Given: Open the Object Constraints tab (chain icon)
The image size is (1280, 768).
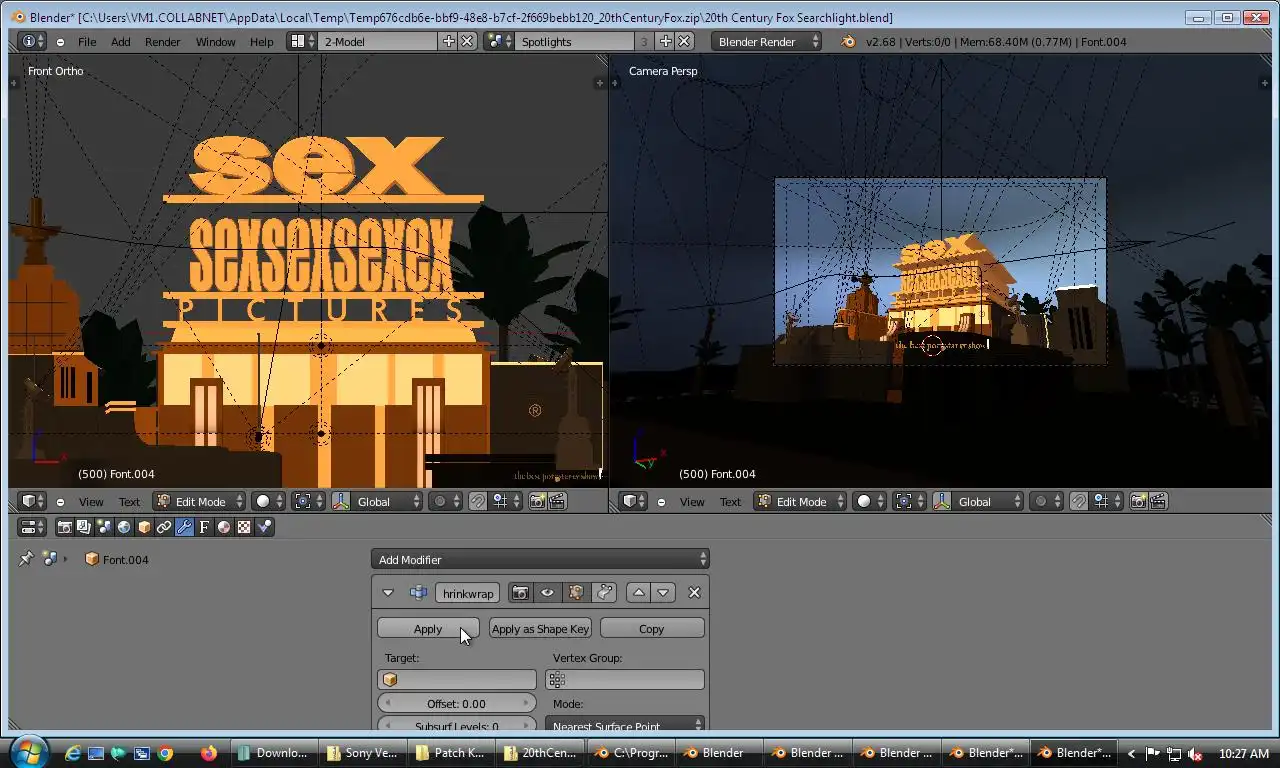Looking at the screenshot, I should point(164,527).
